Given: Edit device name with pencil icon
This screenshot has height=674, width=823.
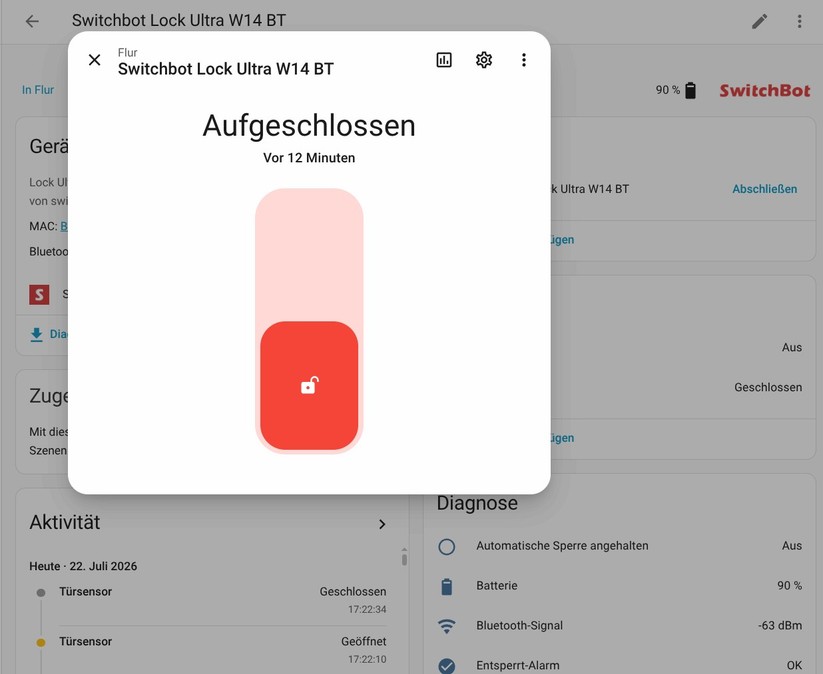Looking at the screenshot, I should 759,21.
